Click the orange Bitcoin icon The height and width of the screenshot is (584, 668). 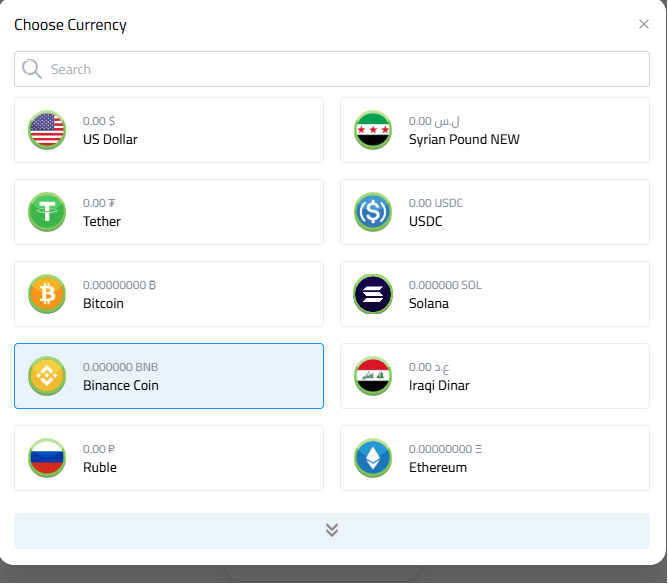coord(47,294)
